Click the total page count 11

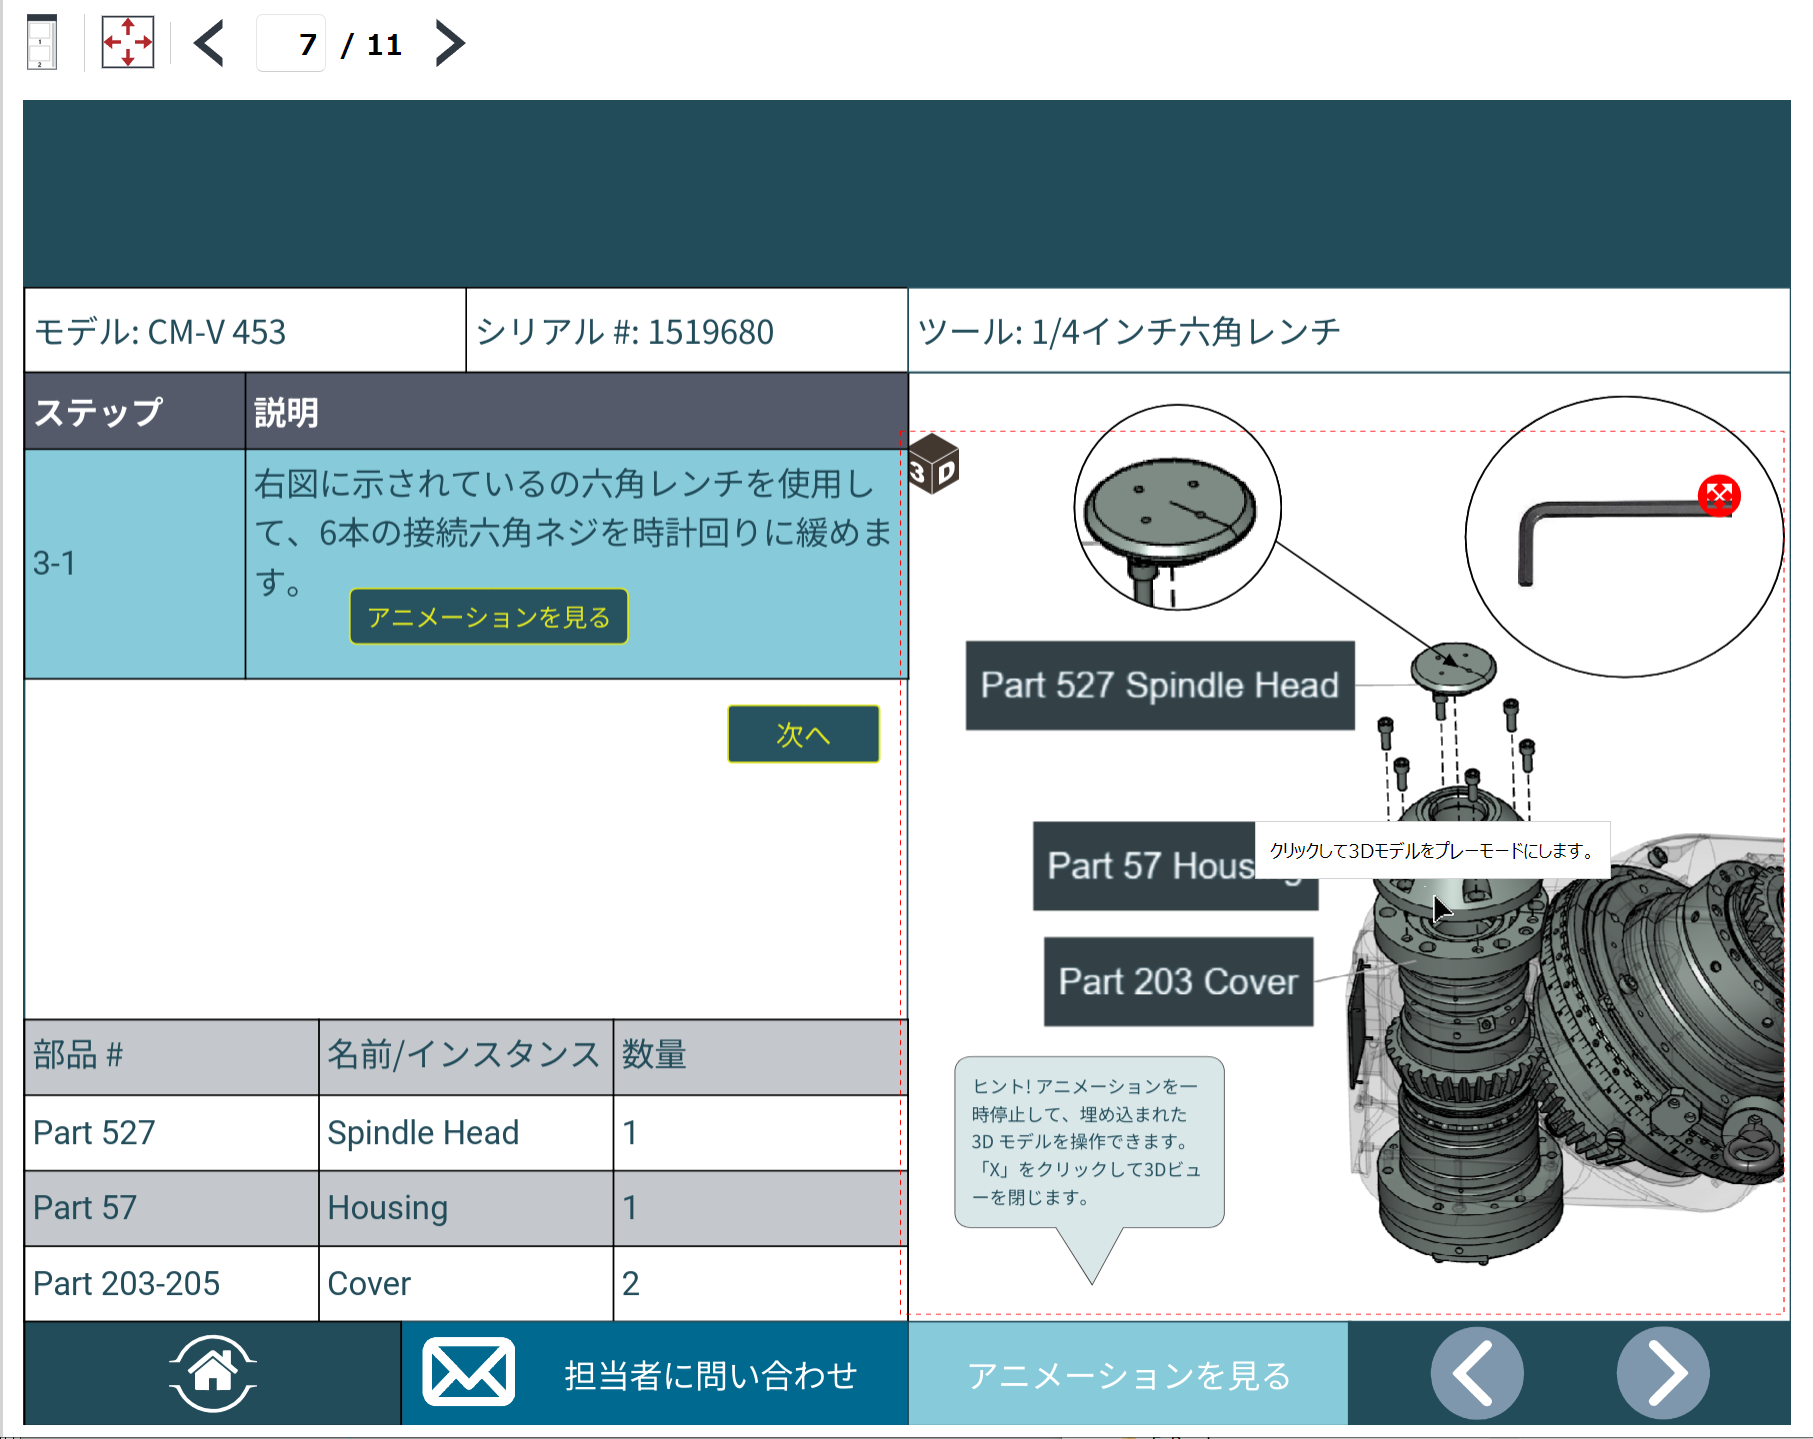pos(385,44)
